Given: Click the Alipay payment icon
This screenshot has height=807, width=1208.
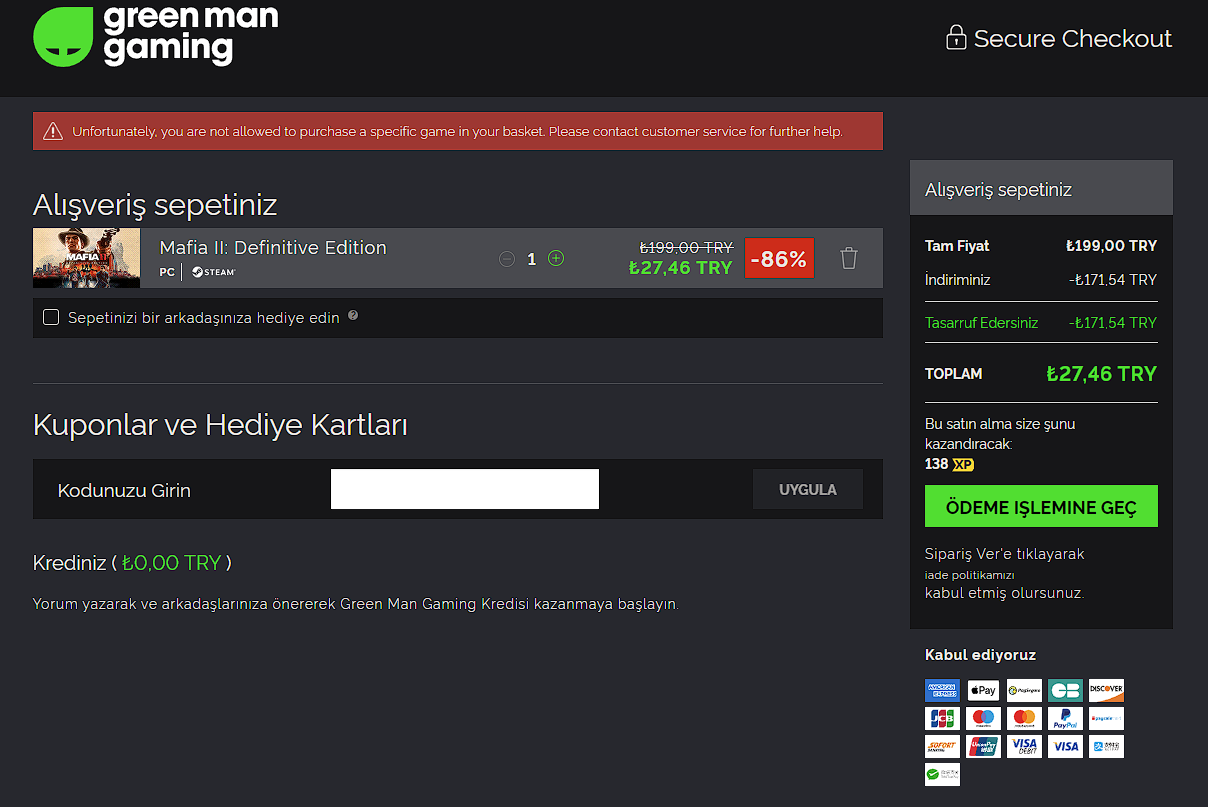Looking at the screenshot, I should tap(1106, 746).
